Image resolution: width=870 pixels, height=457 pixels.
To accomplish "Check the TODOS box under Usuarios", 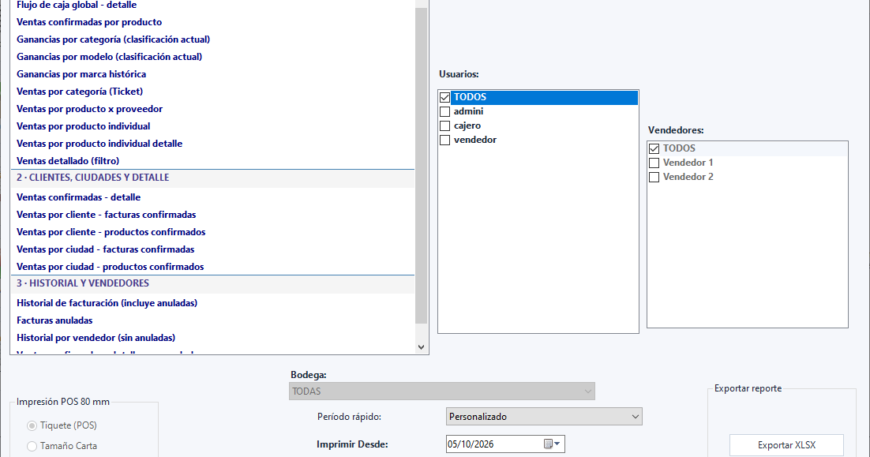I will 444,98.
